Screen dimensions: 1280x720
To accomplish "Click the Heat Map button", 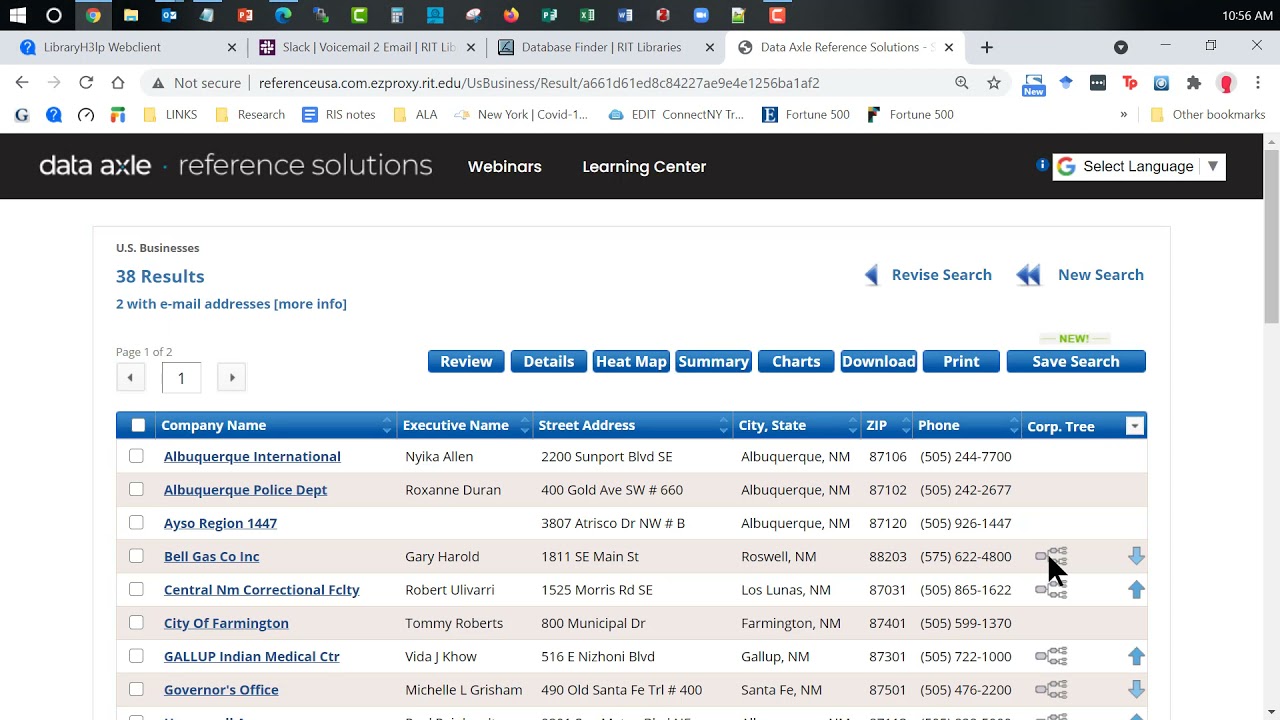I will coord(631,361).
